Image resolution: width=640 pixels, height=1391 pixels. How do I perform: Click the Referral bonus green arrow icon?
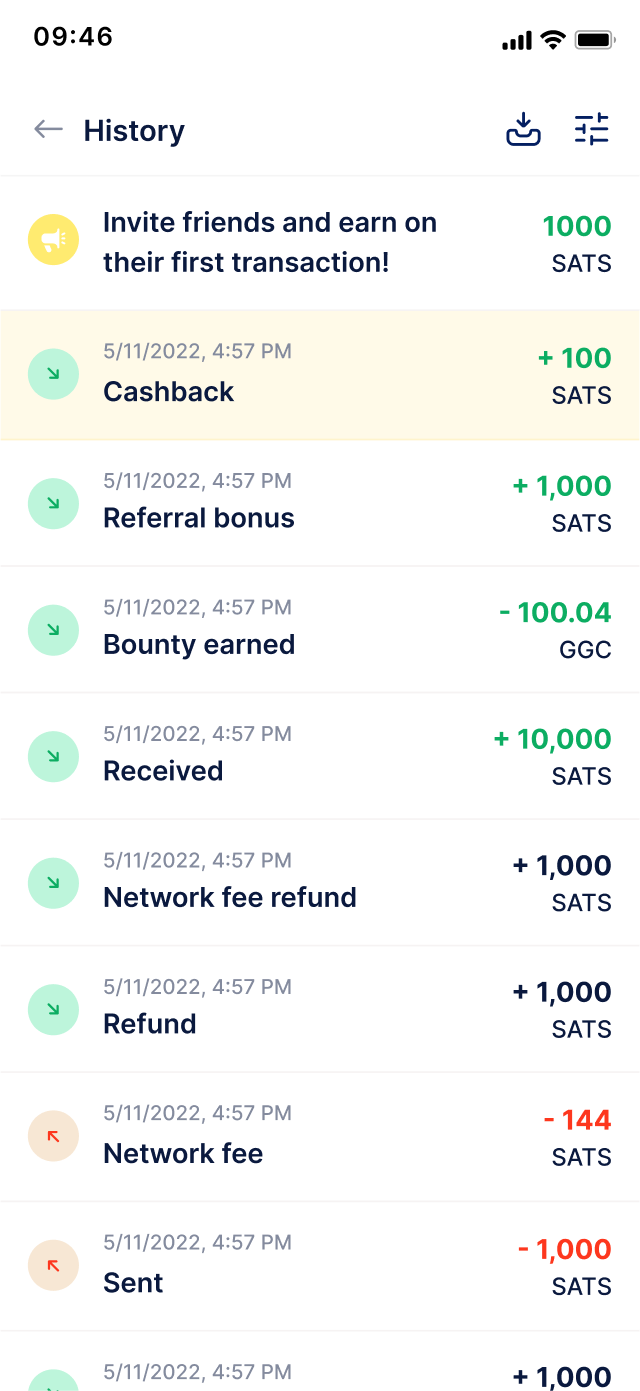(53, 502)
